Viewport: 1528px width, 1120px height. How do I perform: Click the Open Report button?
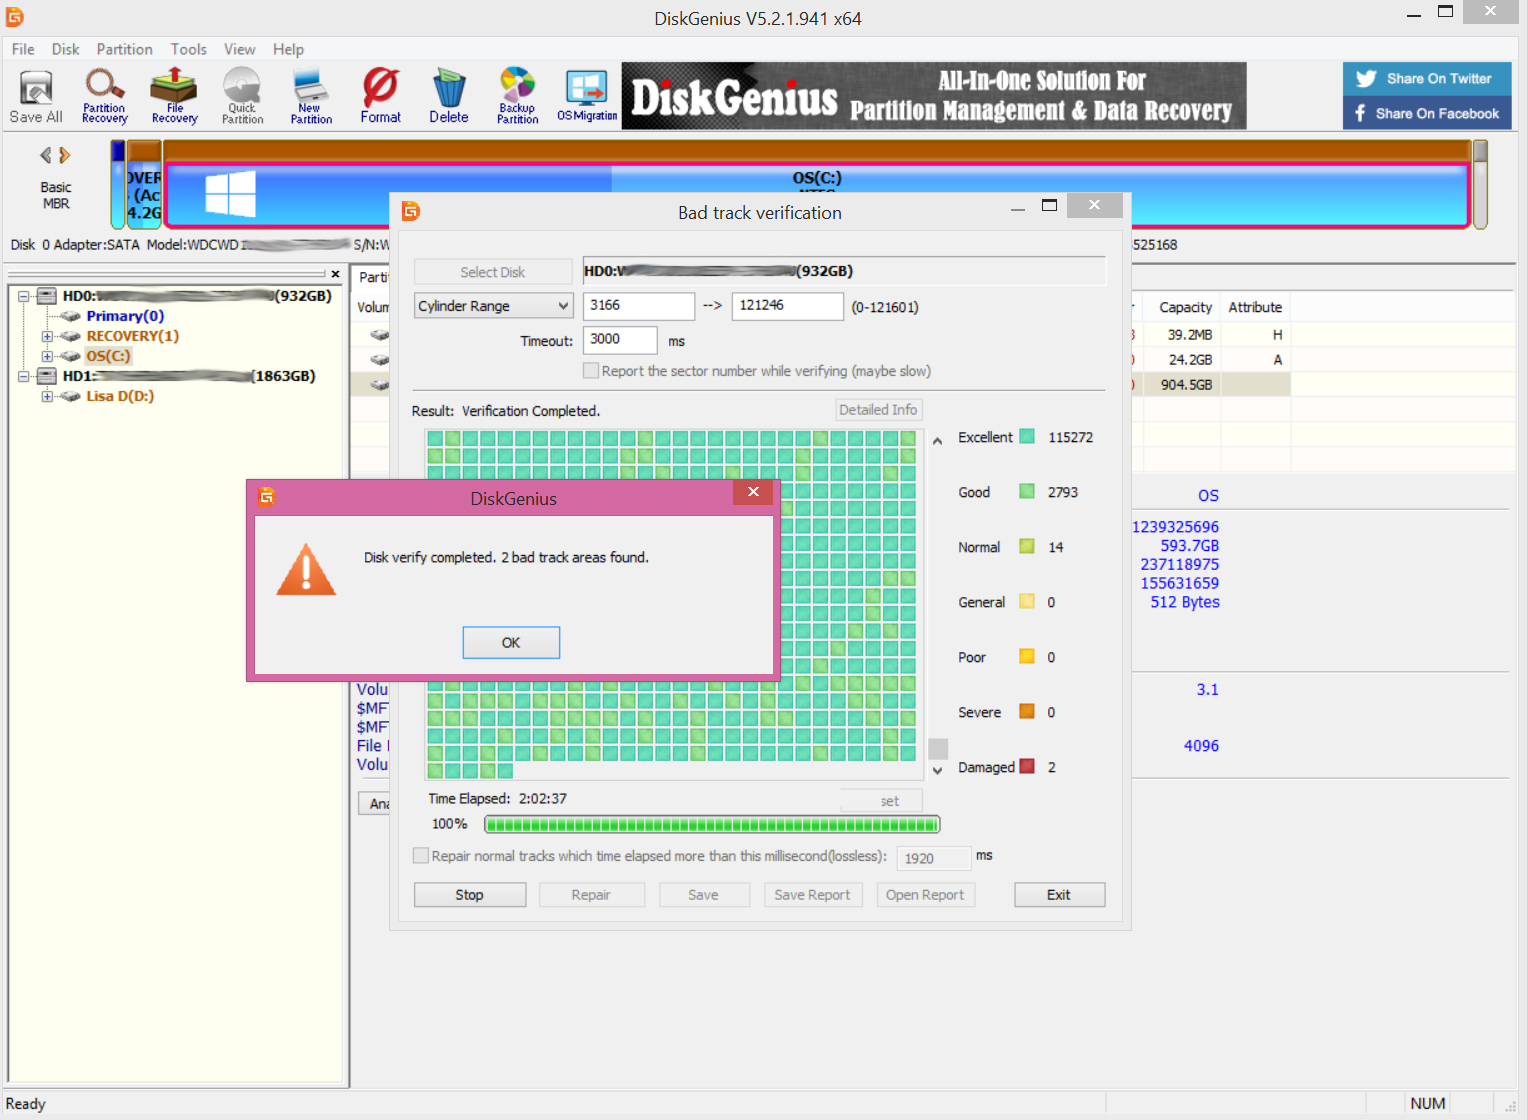coord(925,895)
